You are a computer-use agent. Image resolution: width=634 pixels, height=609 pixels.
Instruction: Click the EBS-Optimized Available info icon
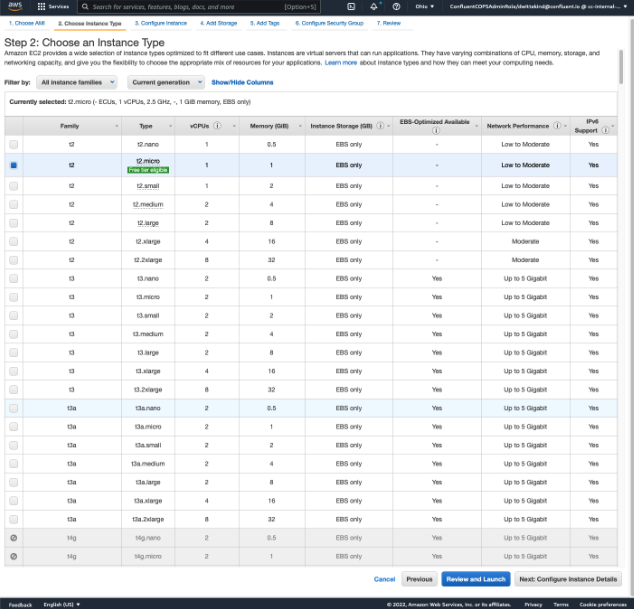(436, 131)
